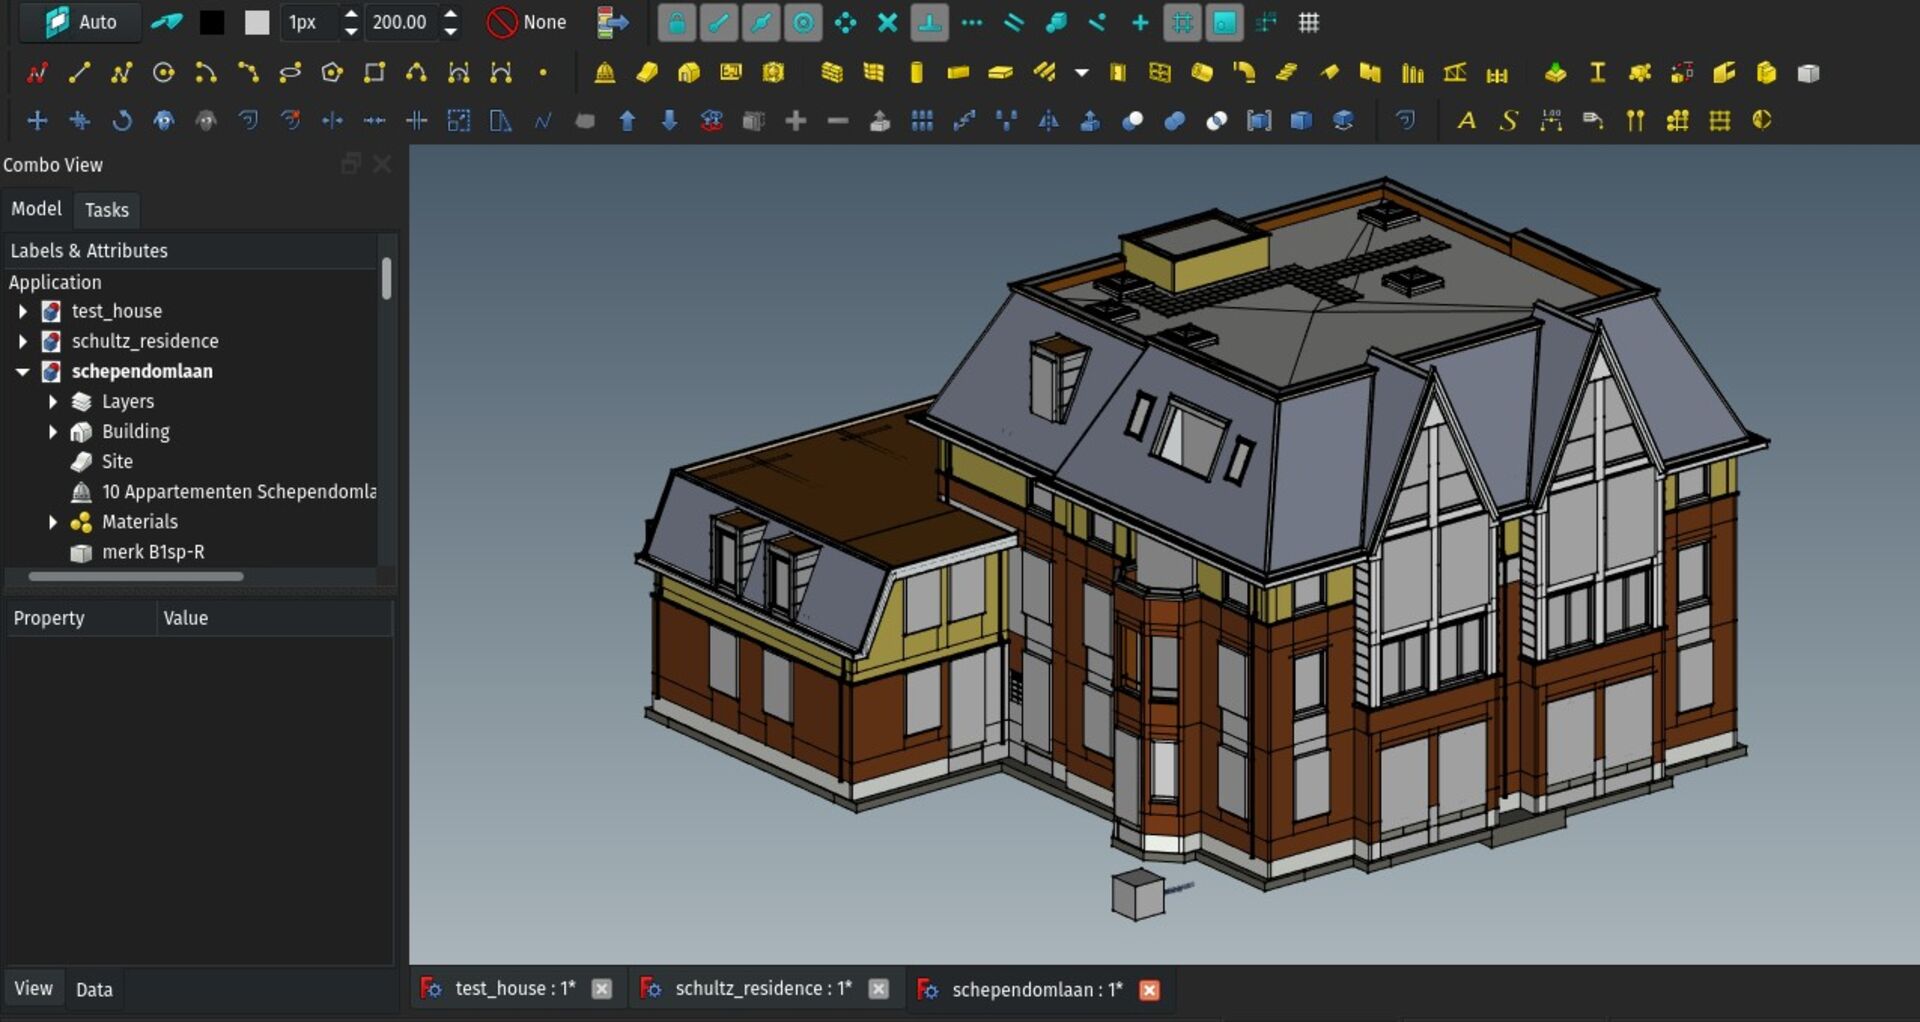Select the Stairs tool

pos(1286,73)
